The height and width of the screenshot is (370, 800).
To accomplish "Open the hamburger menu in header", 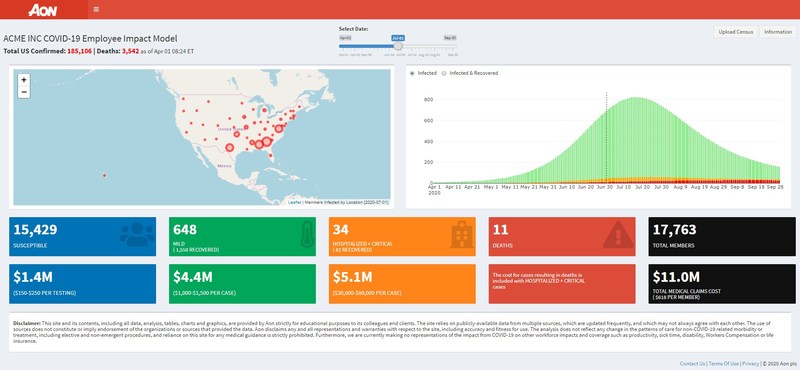I will pos(96,9).
